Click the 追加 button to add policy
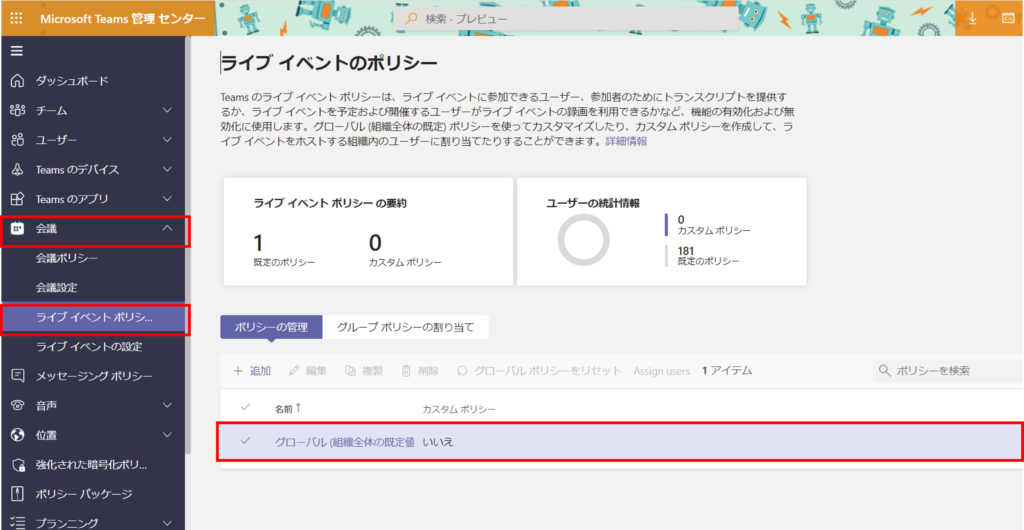 click(252, 371)
